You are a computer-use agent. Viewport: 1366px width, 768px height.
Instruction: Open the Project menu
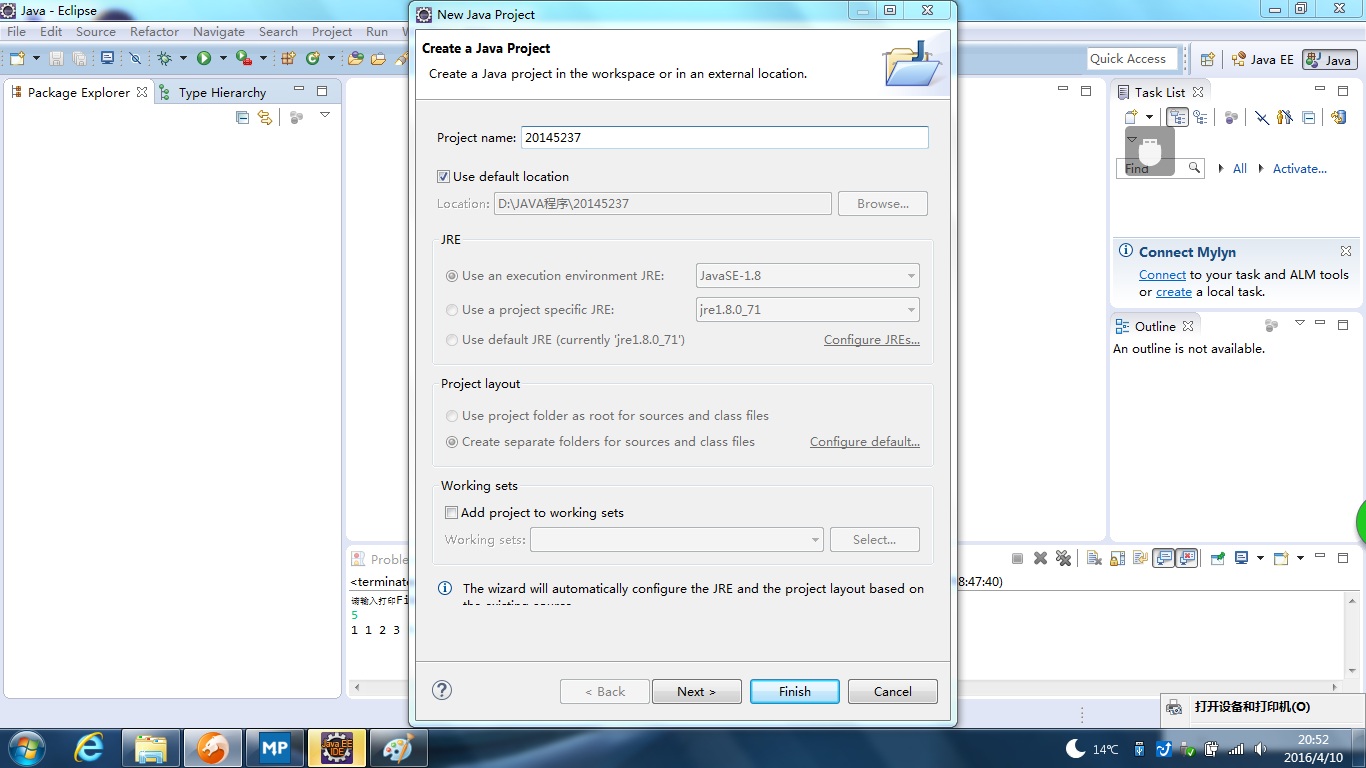pos(332,31)
